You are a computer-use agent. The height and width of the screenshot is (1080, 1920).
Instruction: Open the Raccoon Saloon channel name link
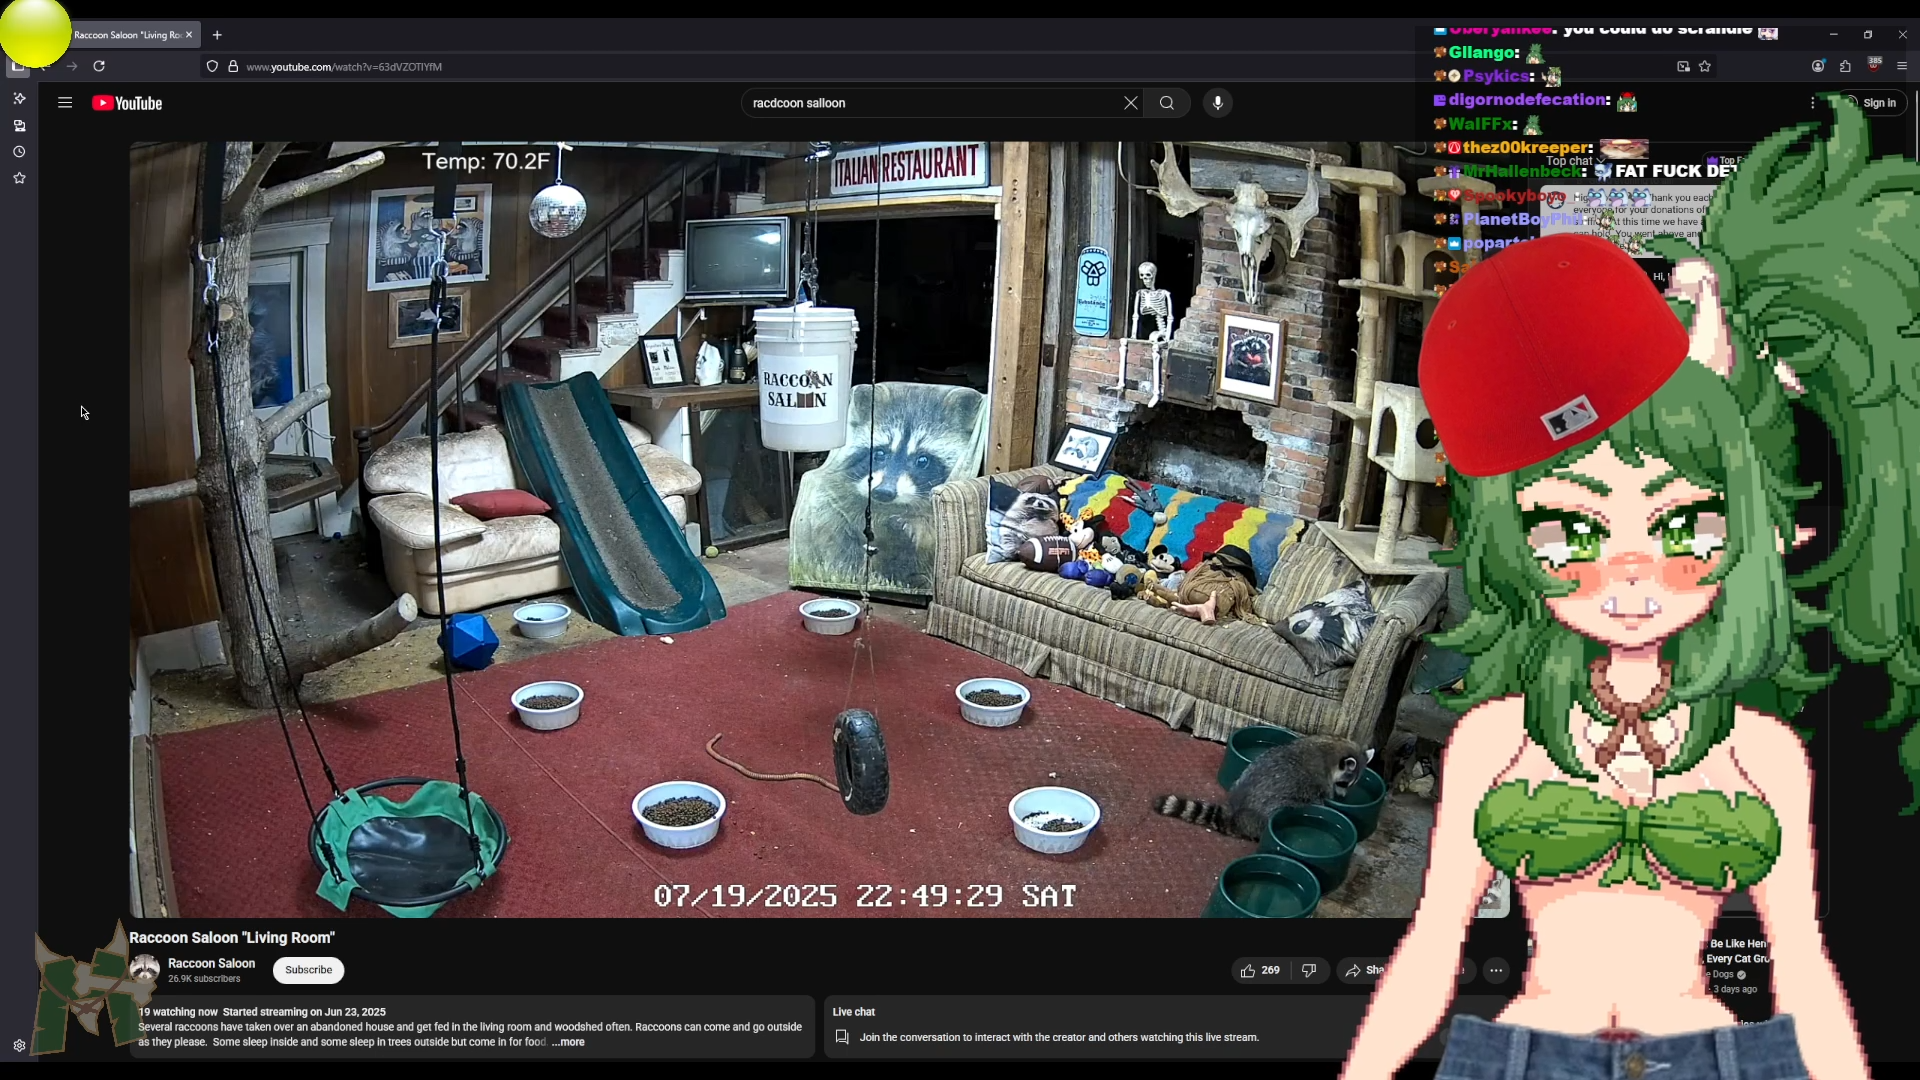(x=211, y=963)
